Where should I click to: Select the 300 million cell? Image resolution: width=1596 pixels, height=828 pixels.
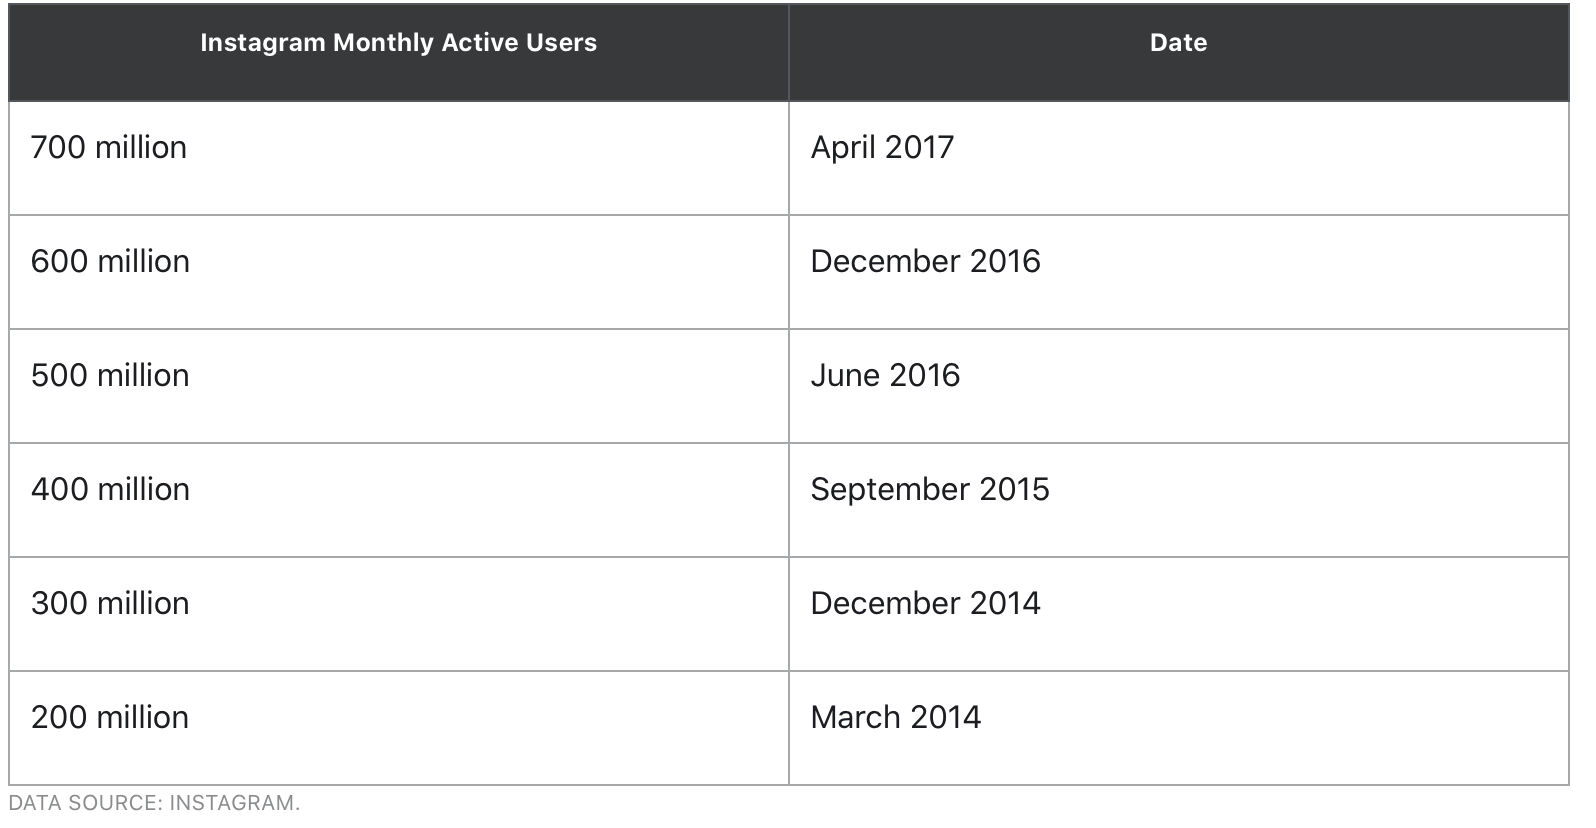click(x=399, y=614)
